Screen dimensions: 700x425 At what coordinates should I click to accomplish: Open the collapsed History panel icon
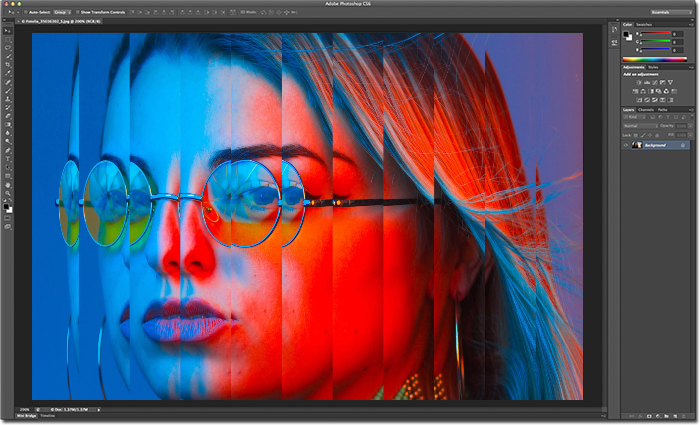614,29
